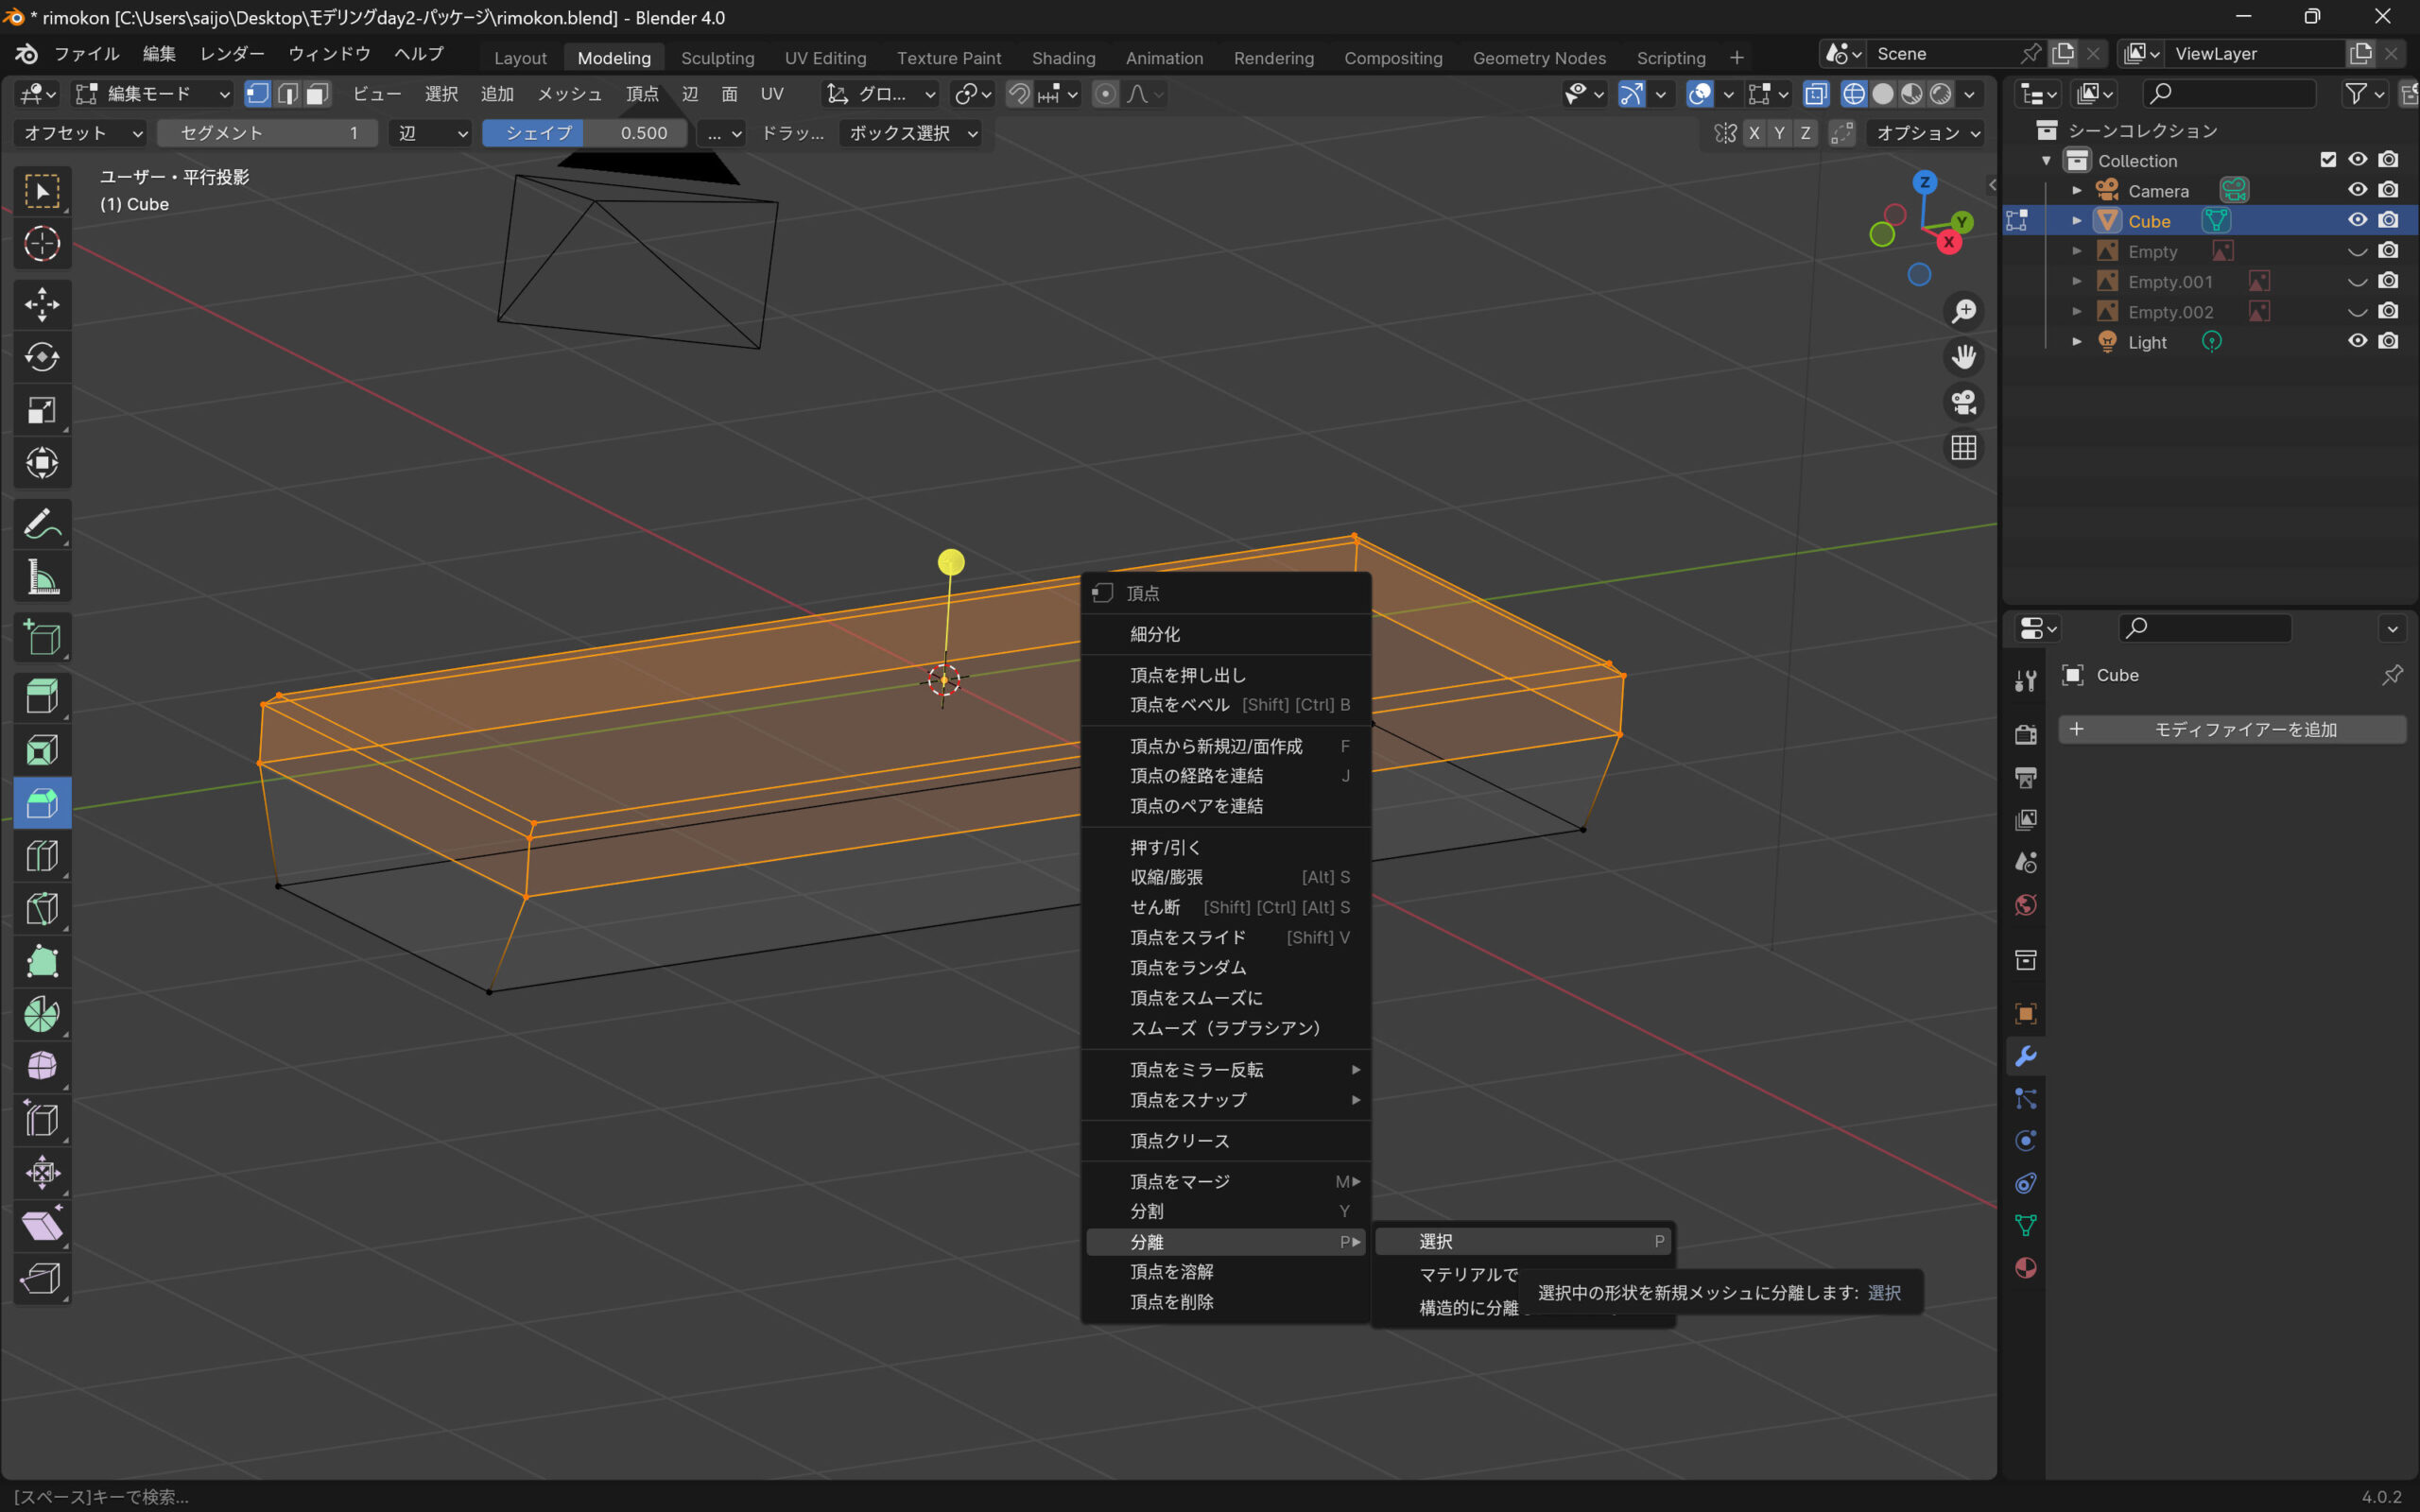Screen dimensions: 2420x1512
Task: Expand the Camera tree item
Action: tap(2076, 190)
